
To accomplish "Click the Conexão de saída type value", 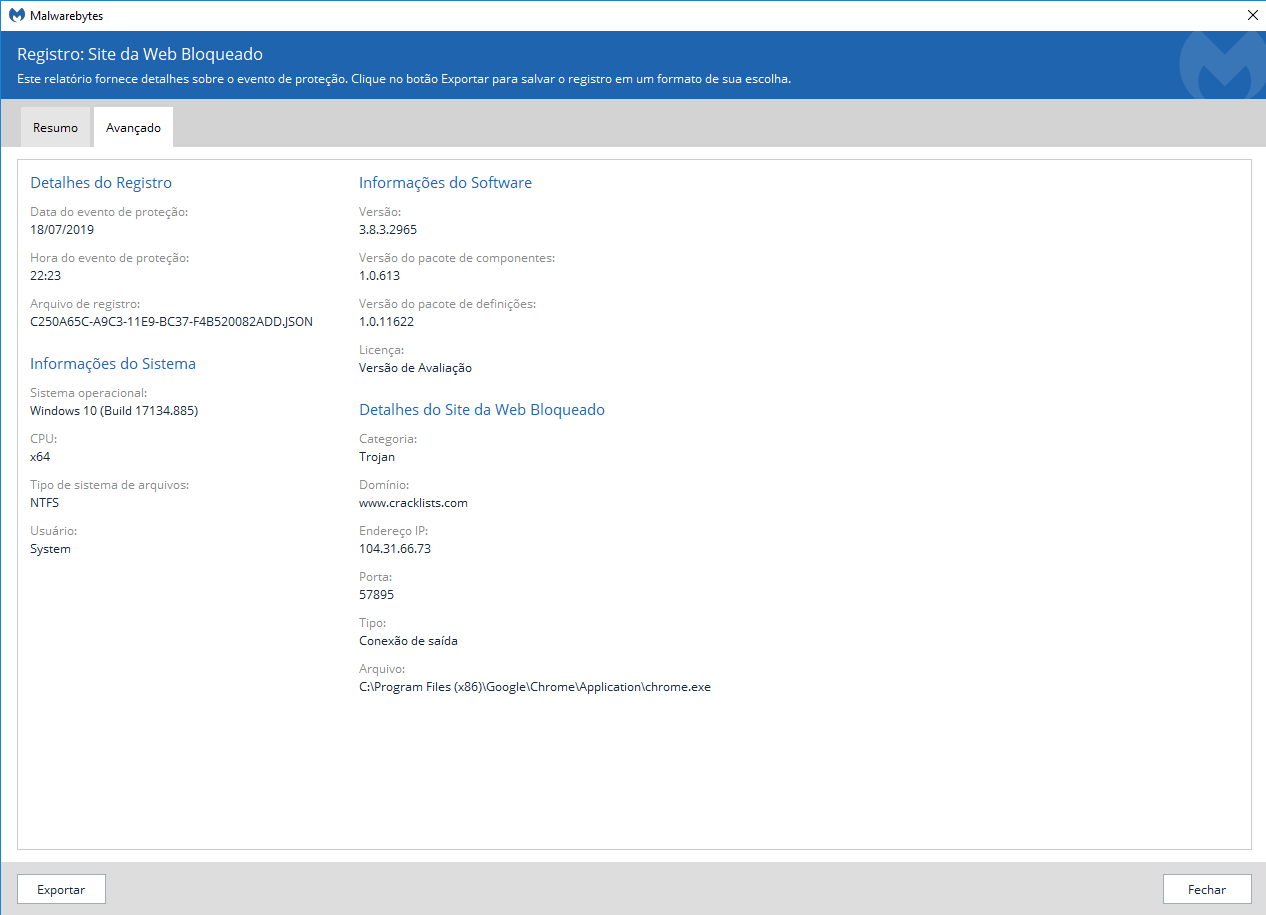I will (x=408, y=640).
